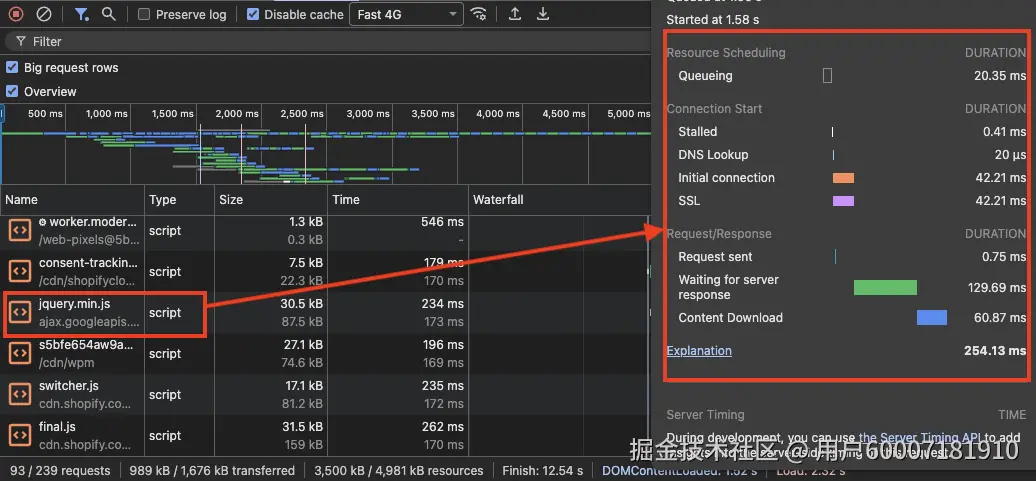
Task: Click the 30.5 kB size cell
Action: tap(301, 304)
